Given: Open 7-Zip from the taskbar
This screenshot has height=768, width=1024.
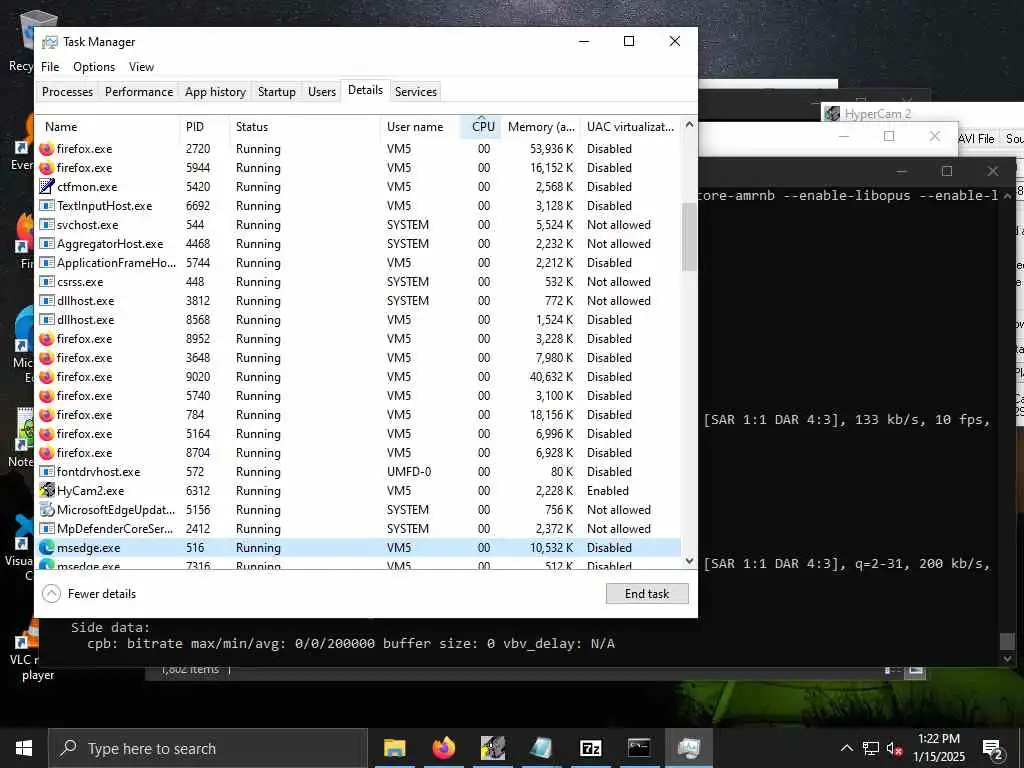Looking at the screenshot, I should 590,748.
